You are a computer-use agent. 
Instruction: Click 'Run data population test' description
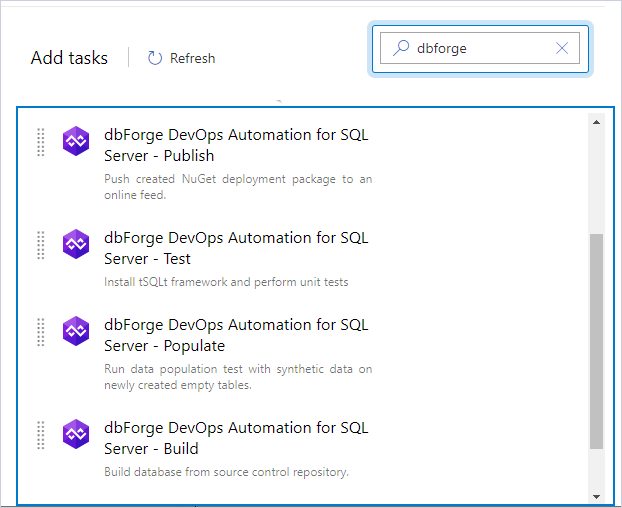coord(238,377)
